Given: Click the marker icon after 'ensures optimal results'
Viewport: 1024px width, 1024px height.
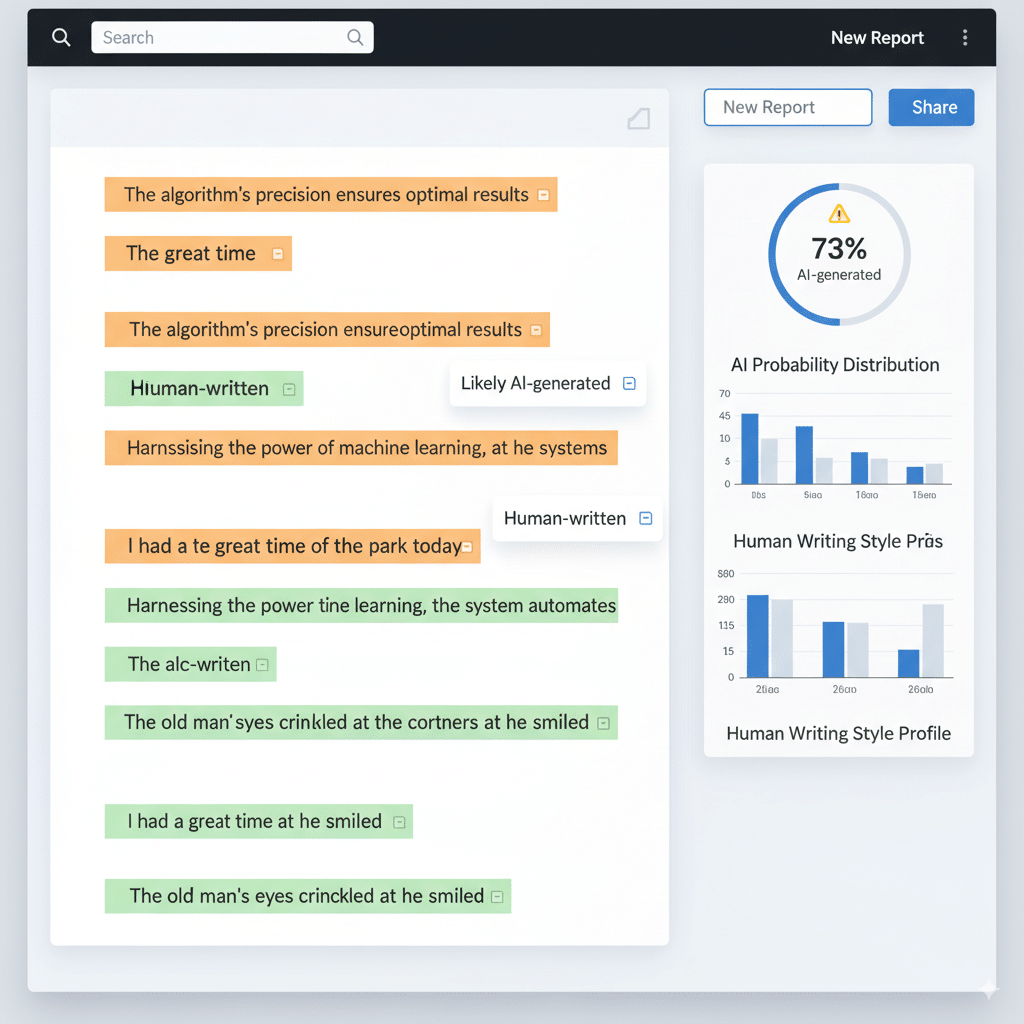Looking at the screenshot, I should click(543, 194).
